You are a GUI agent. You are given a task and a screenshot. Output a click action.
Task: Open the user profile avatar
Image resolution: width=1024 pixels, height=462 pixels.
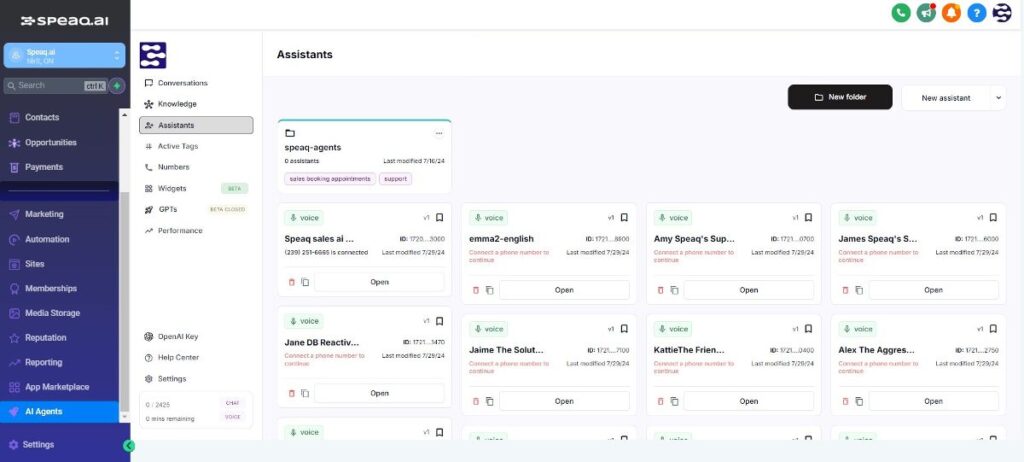pos(1002,12)
